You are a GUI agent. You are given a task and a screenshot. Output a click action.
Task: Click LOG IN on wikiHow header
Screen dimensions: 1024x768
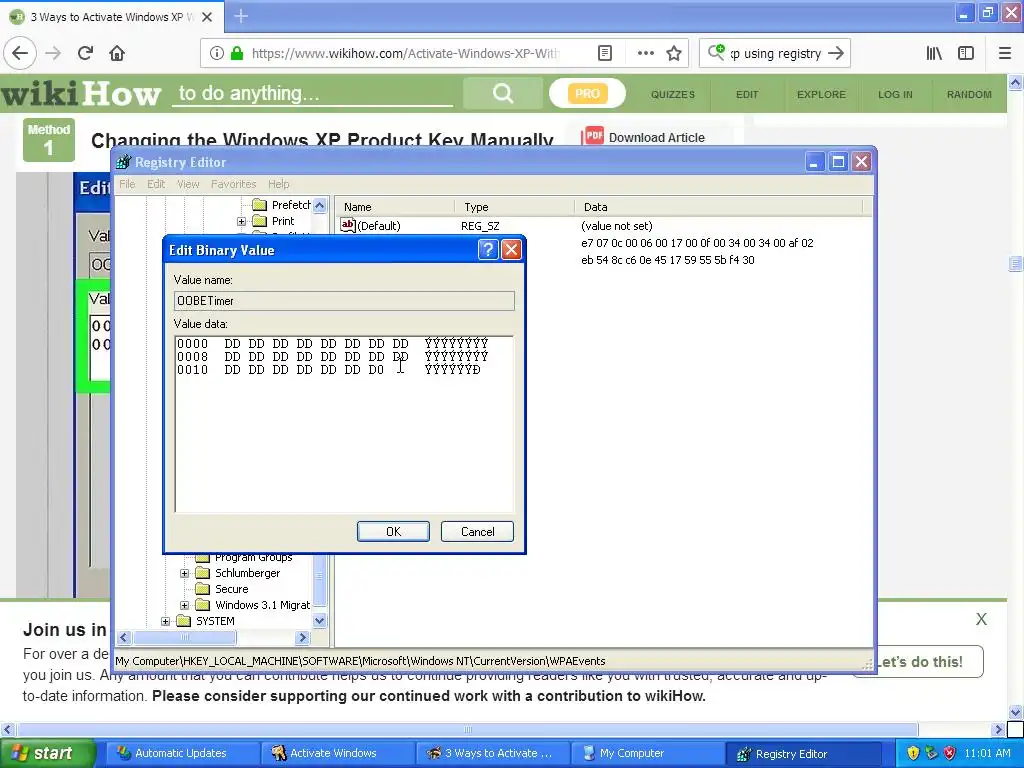pyautogui.click(x=895, y=94)
